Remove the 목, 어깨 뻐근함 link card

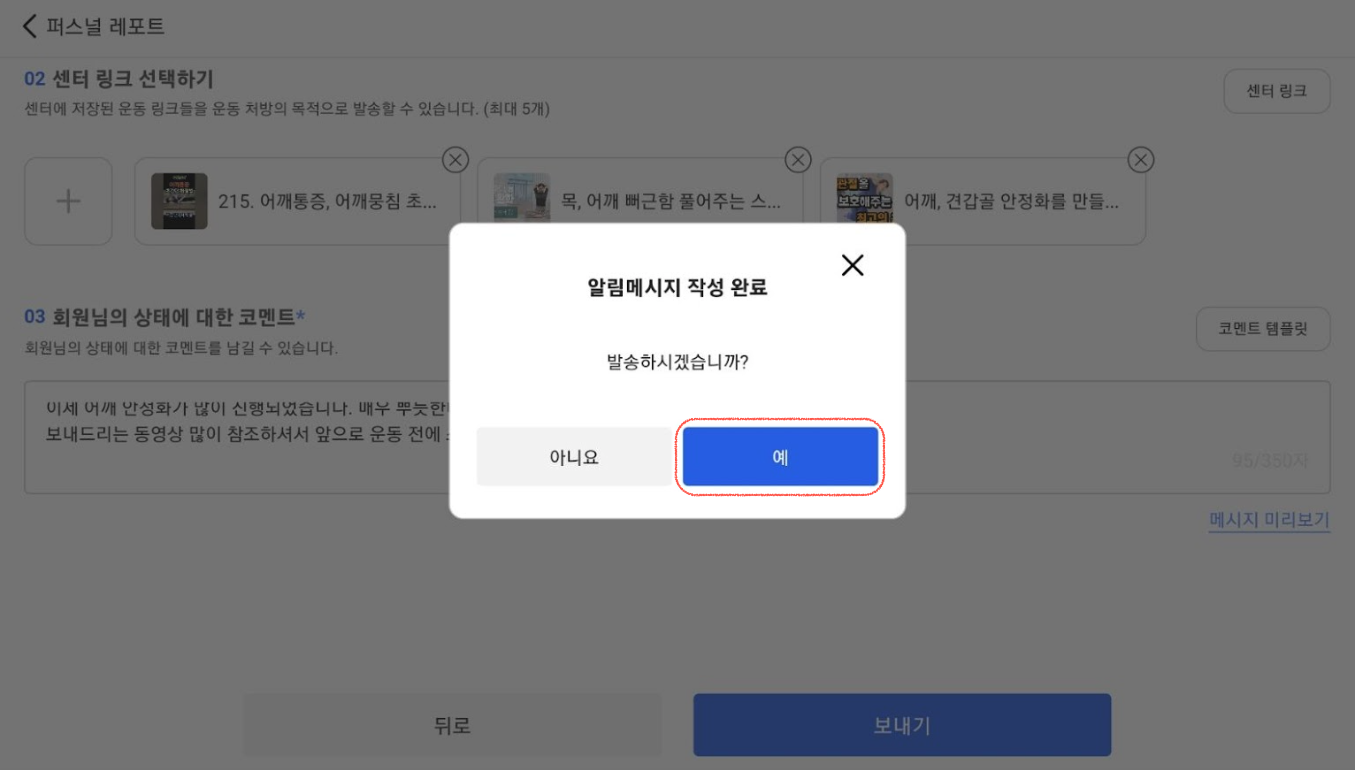(x=798, y=160)
